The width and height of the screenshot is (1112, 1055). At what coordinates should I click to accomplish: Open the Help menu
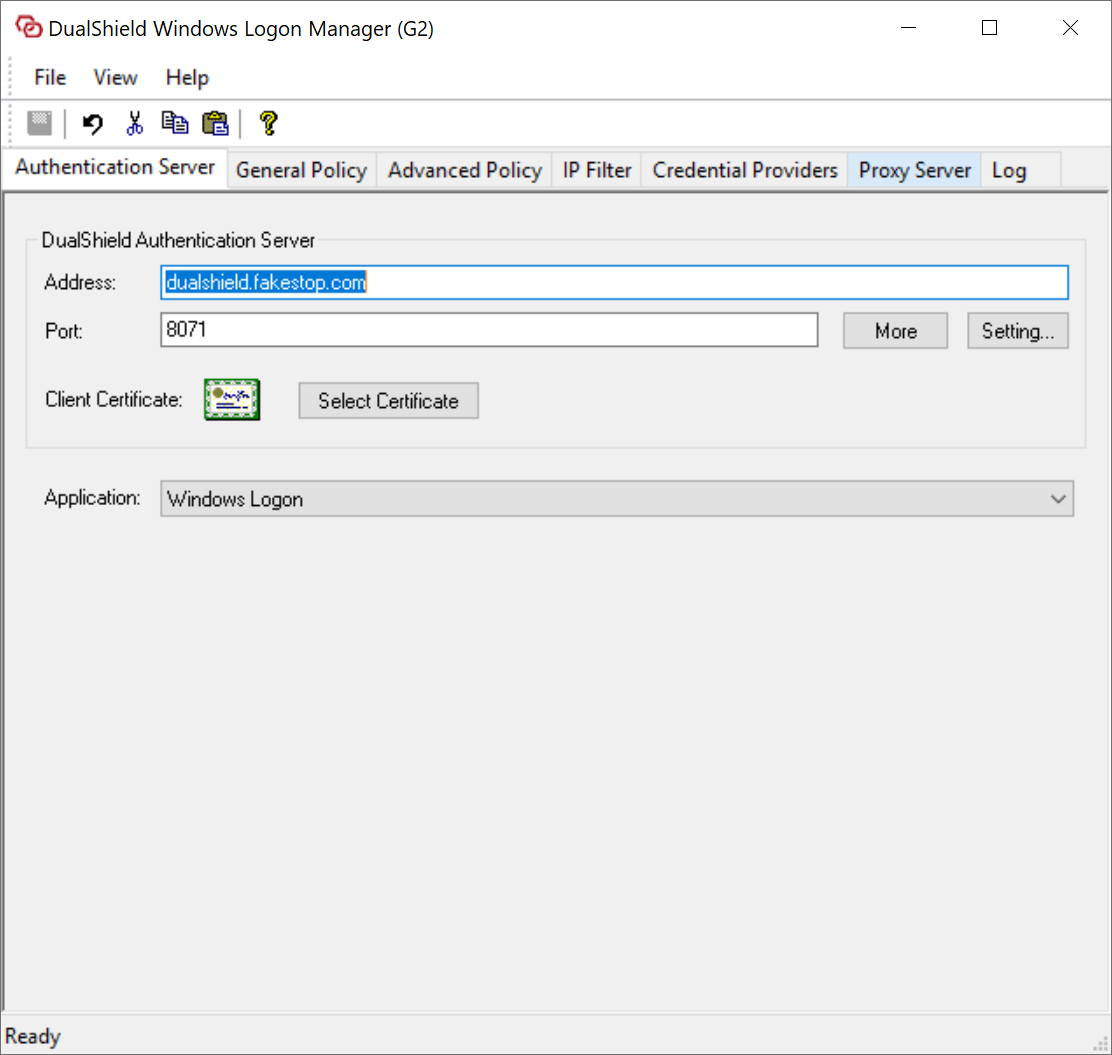click(x=187, y=78)
